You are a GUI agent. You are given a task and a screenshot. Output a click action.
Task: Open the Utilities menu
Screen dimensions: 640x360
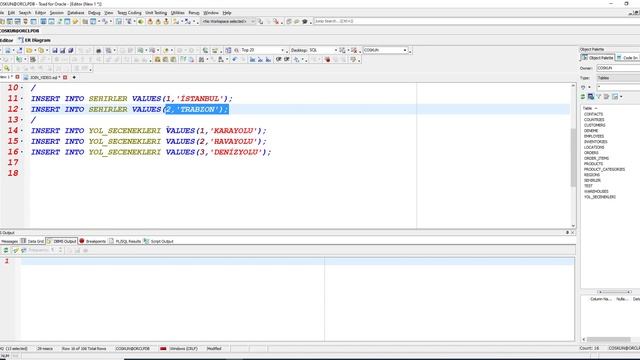tap(178, 13)
